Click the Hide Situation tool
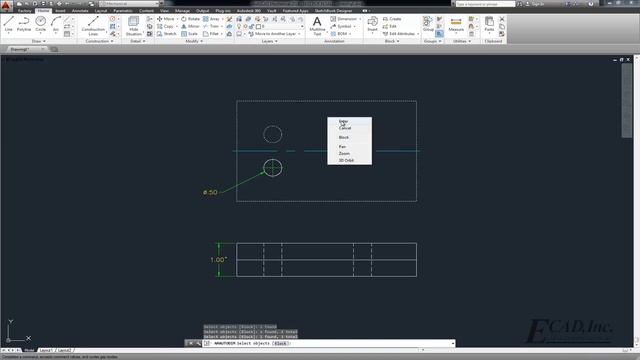 133,26
